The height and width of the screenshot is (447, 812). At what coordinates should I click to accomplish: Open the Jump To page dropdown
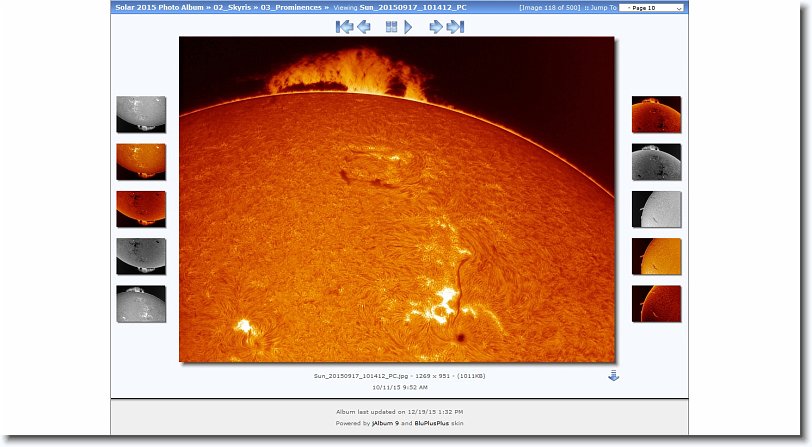651,8
